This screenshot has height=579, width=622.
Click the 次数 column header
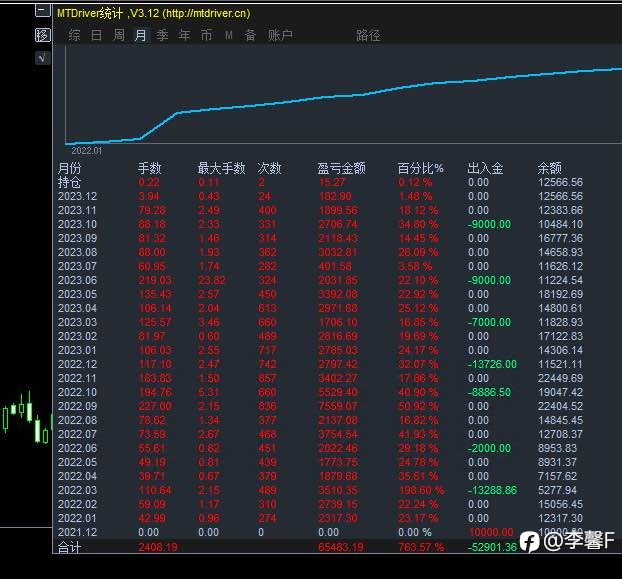point(270,168)
